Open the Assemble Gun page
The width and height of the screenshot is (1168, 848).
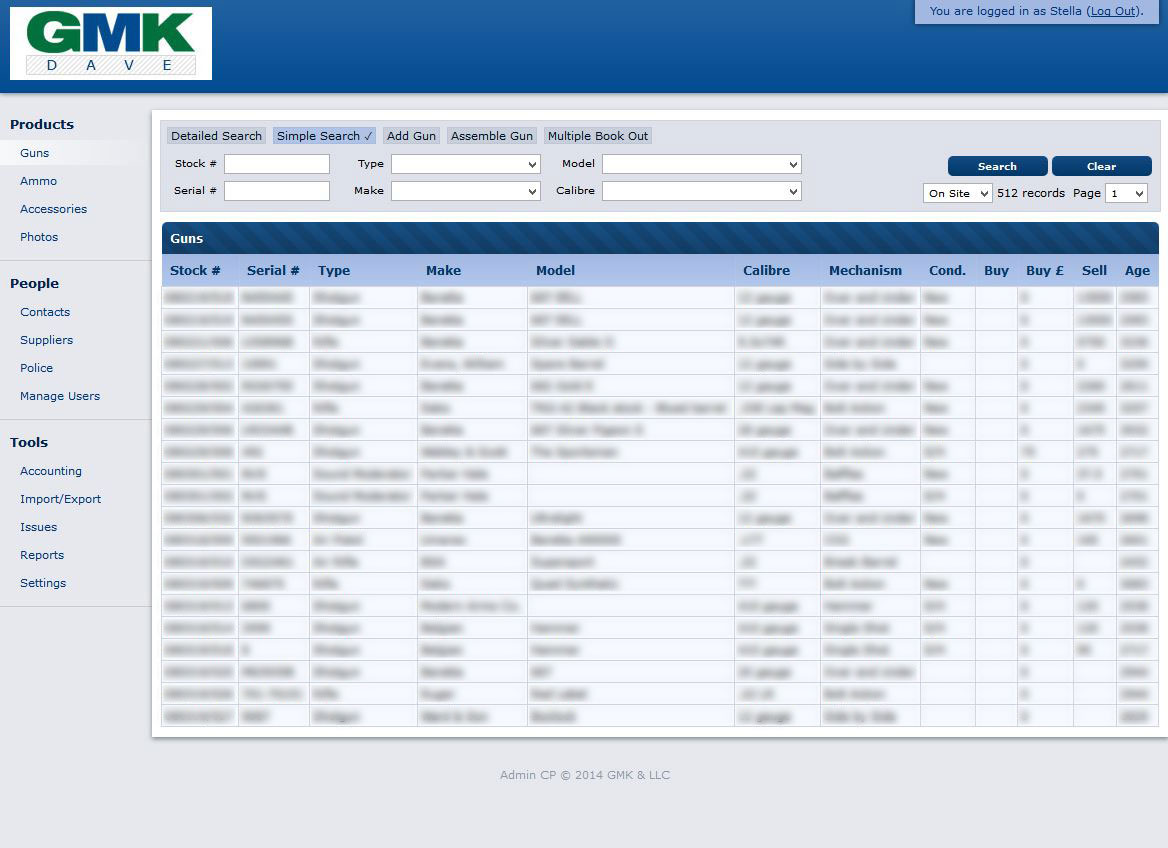click(x=491, y=136)
